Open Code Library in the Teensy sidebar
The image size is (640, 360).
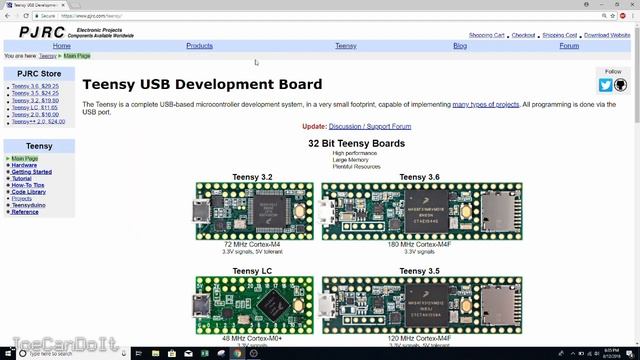28,192
